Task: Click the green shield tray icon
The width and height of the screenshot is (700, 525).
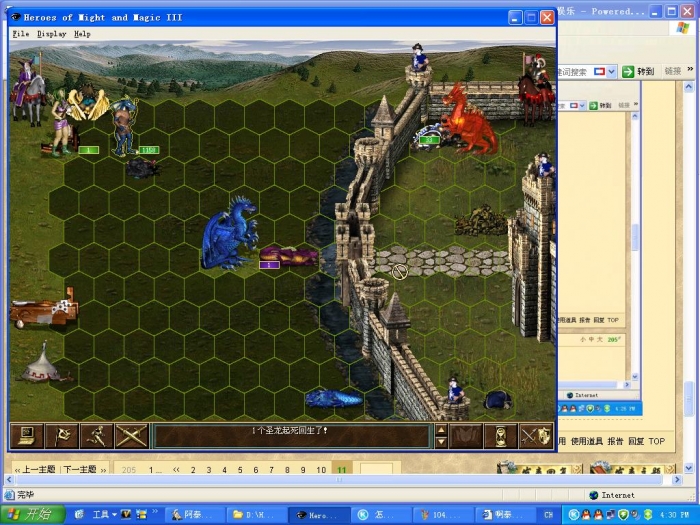Action: (623, 515)
